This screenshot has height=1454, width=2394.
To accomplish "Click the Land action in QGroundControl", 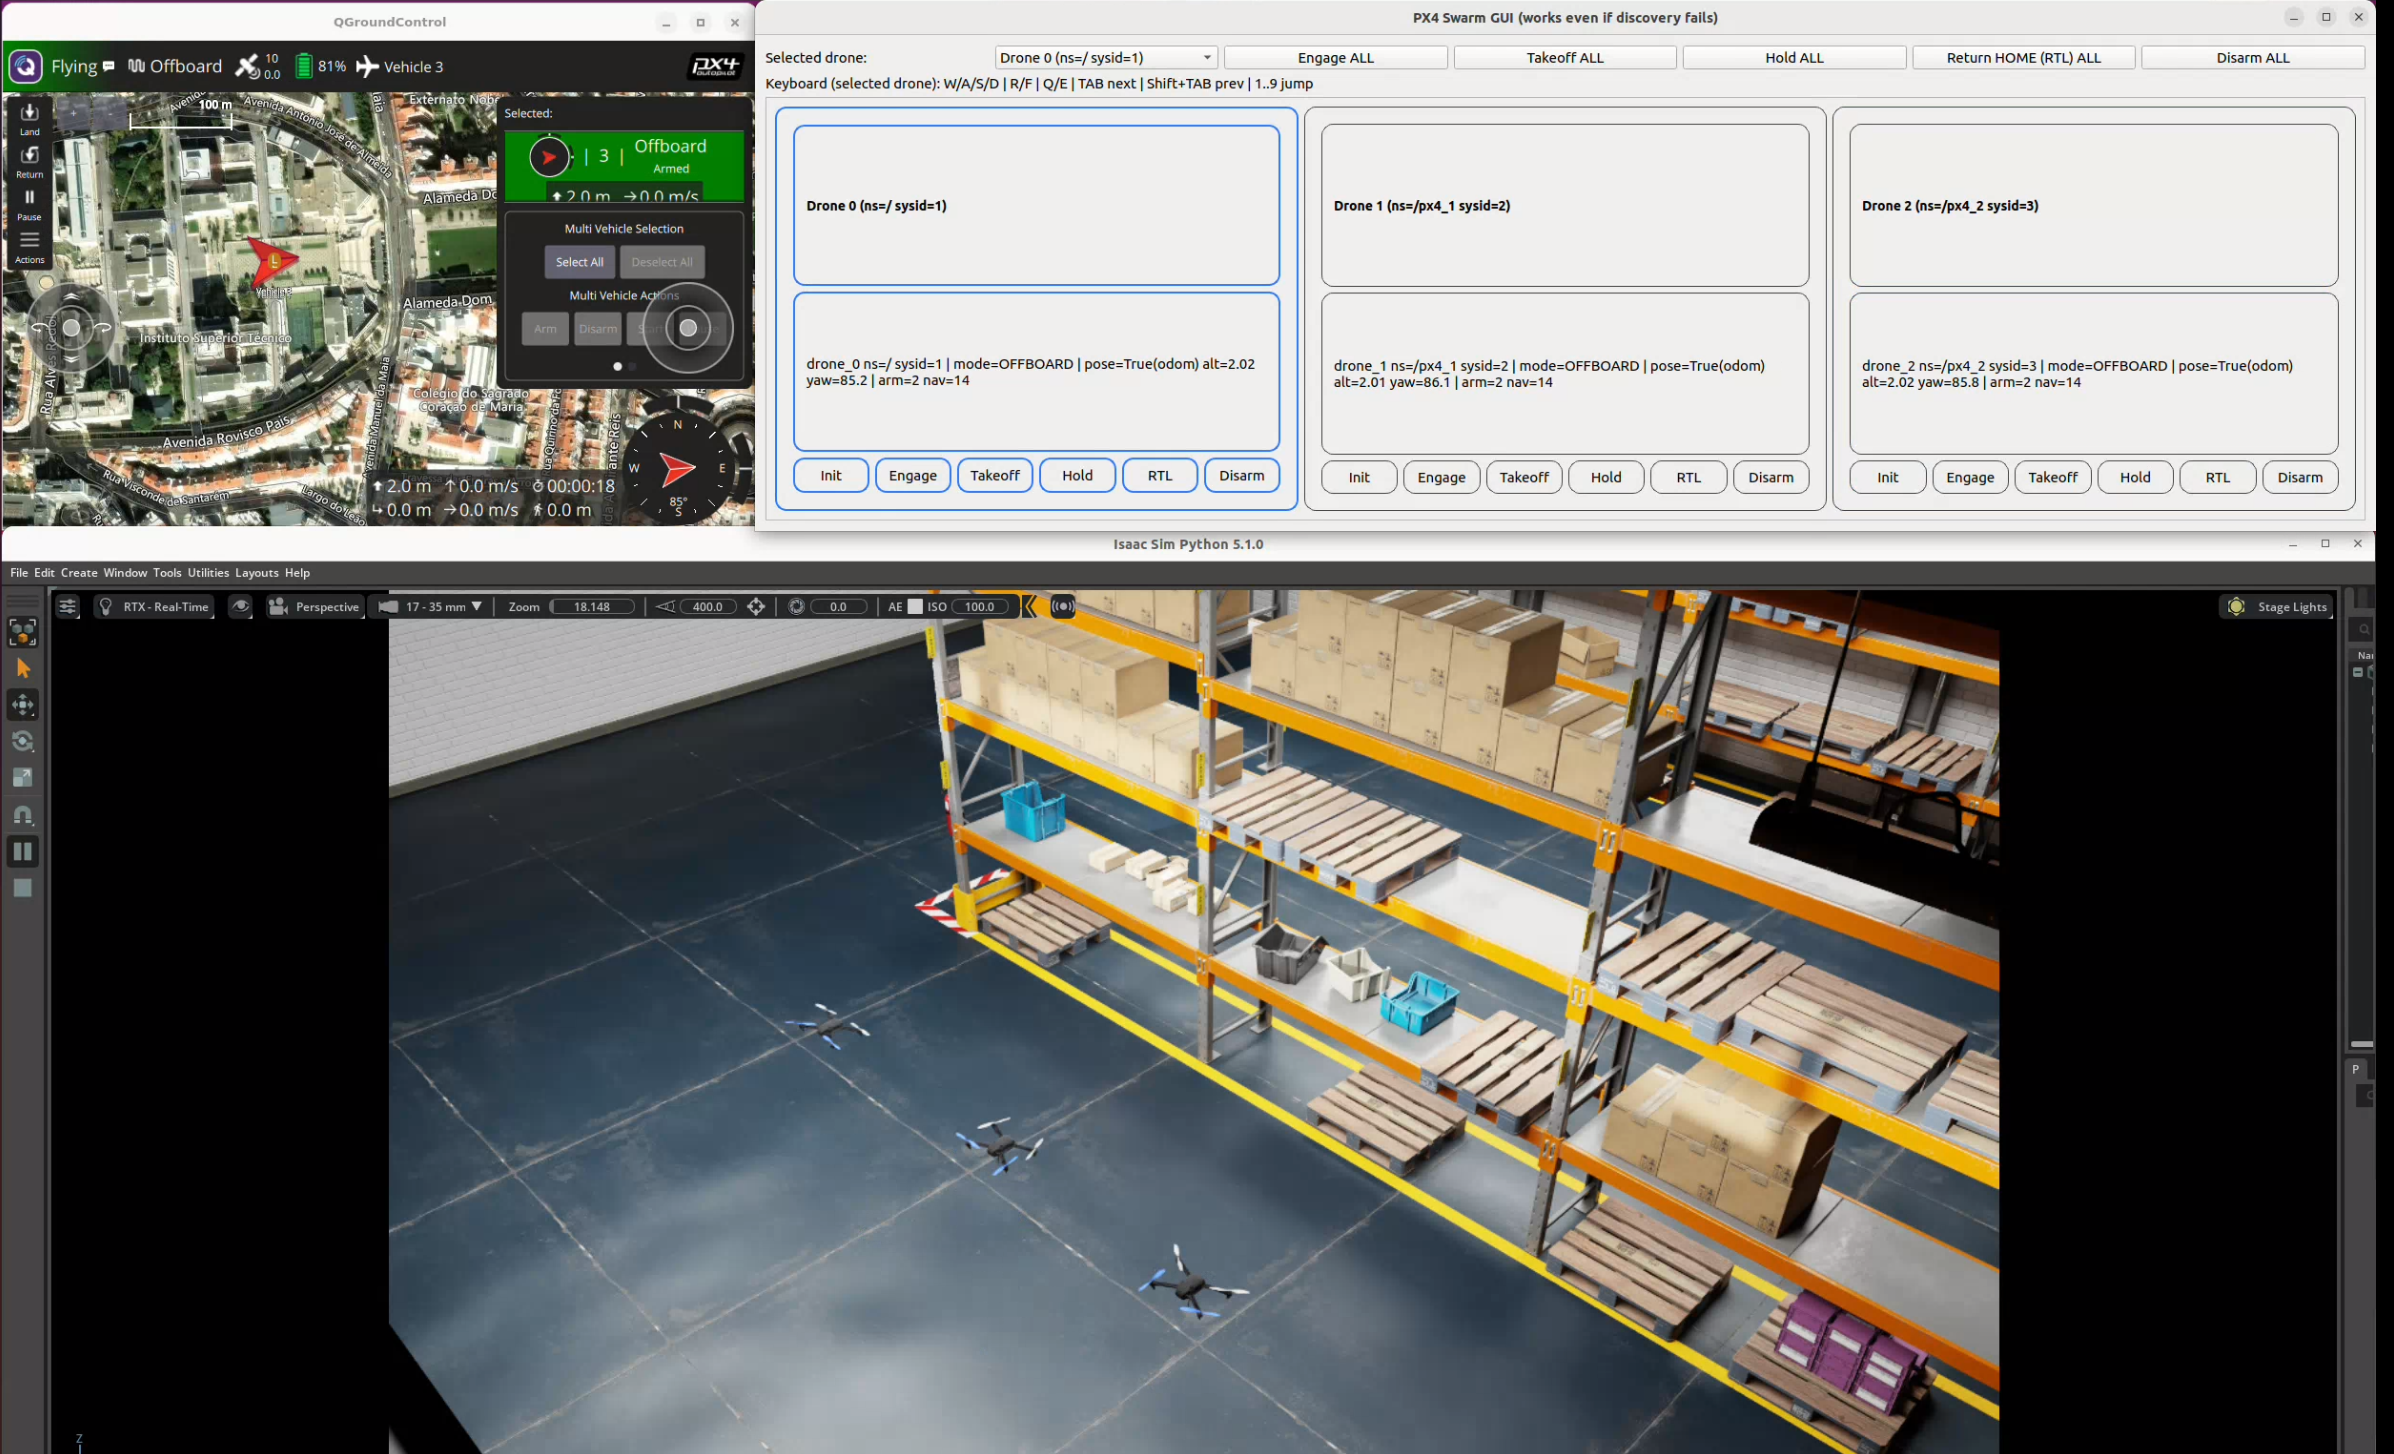I will [30, 118].
